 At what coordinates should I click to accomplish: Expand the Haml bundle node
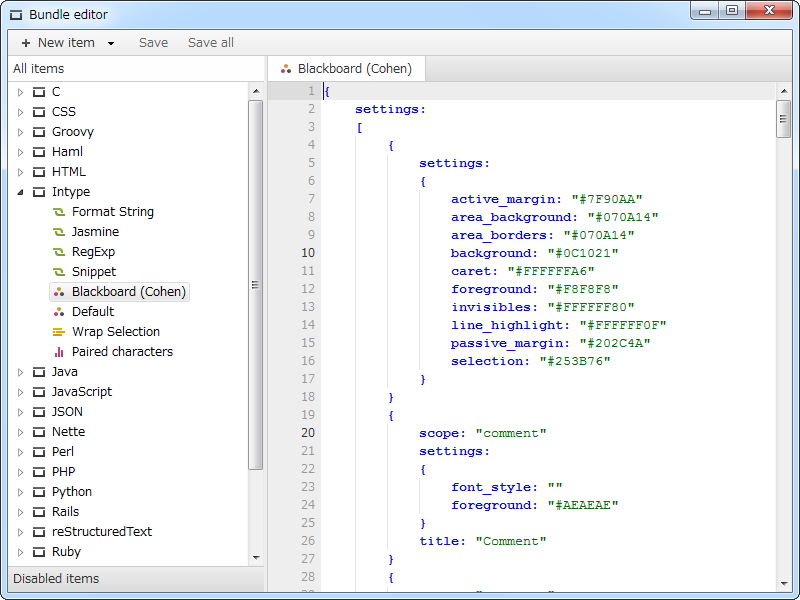20,152
